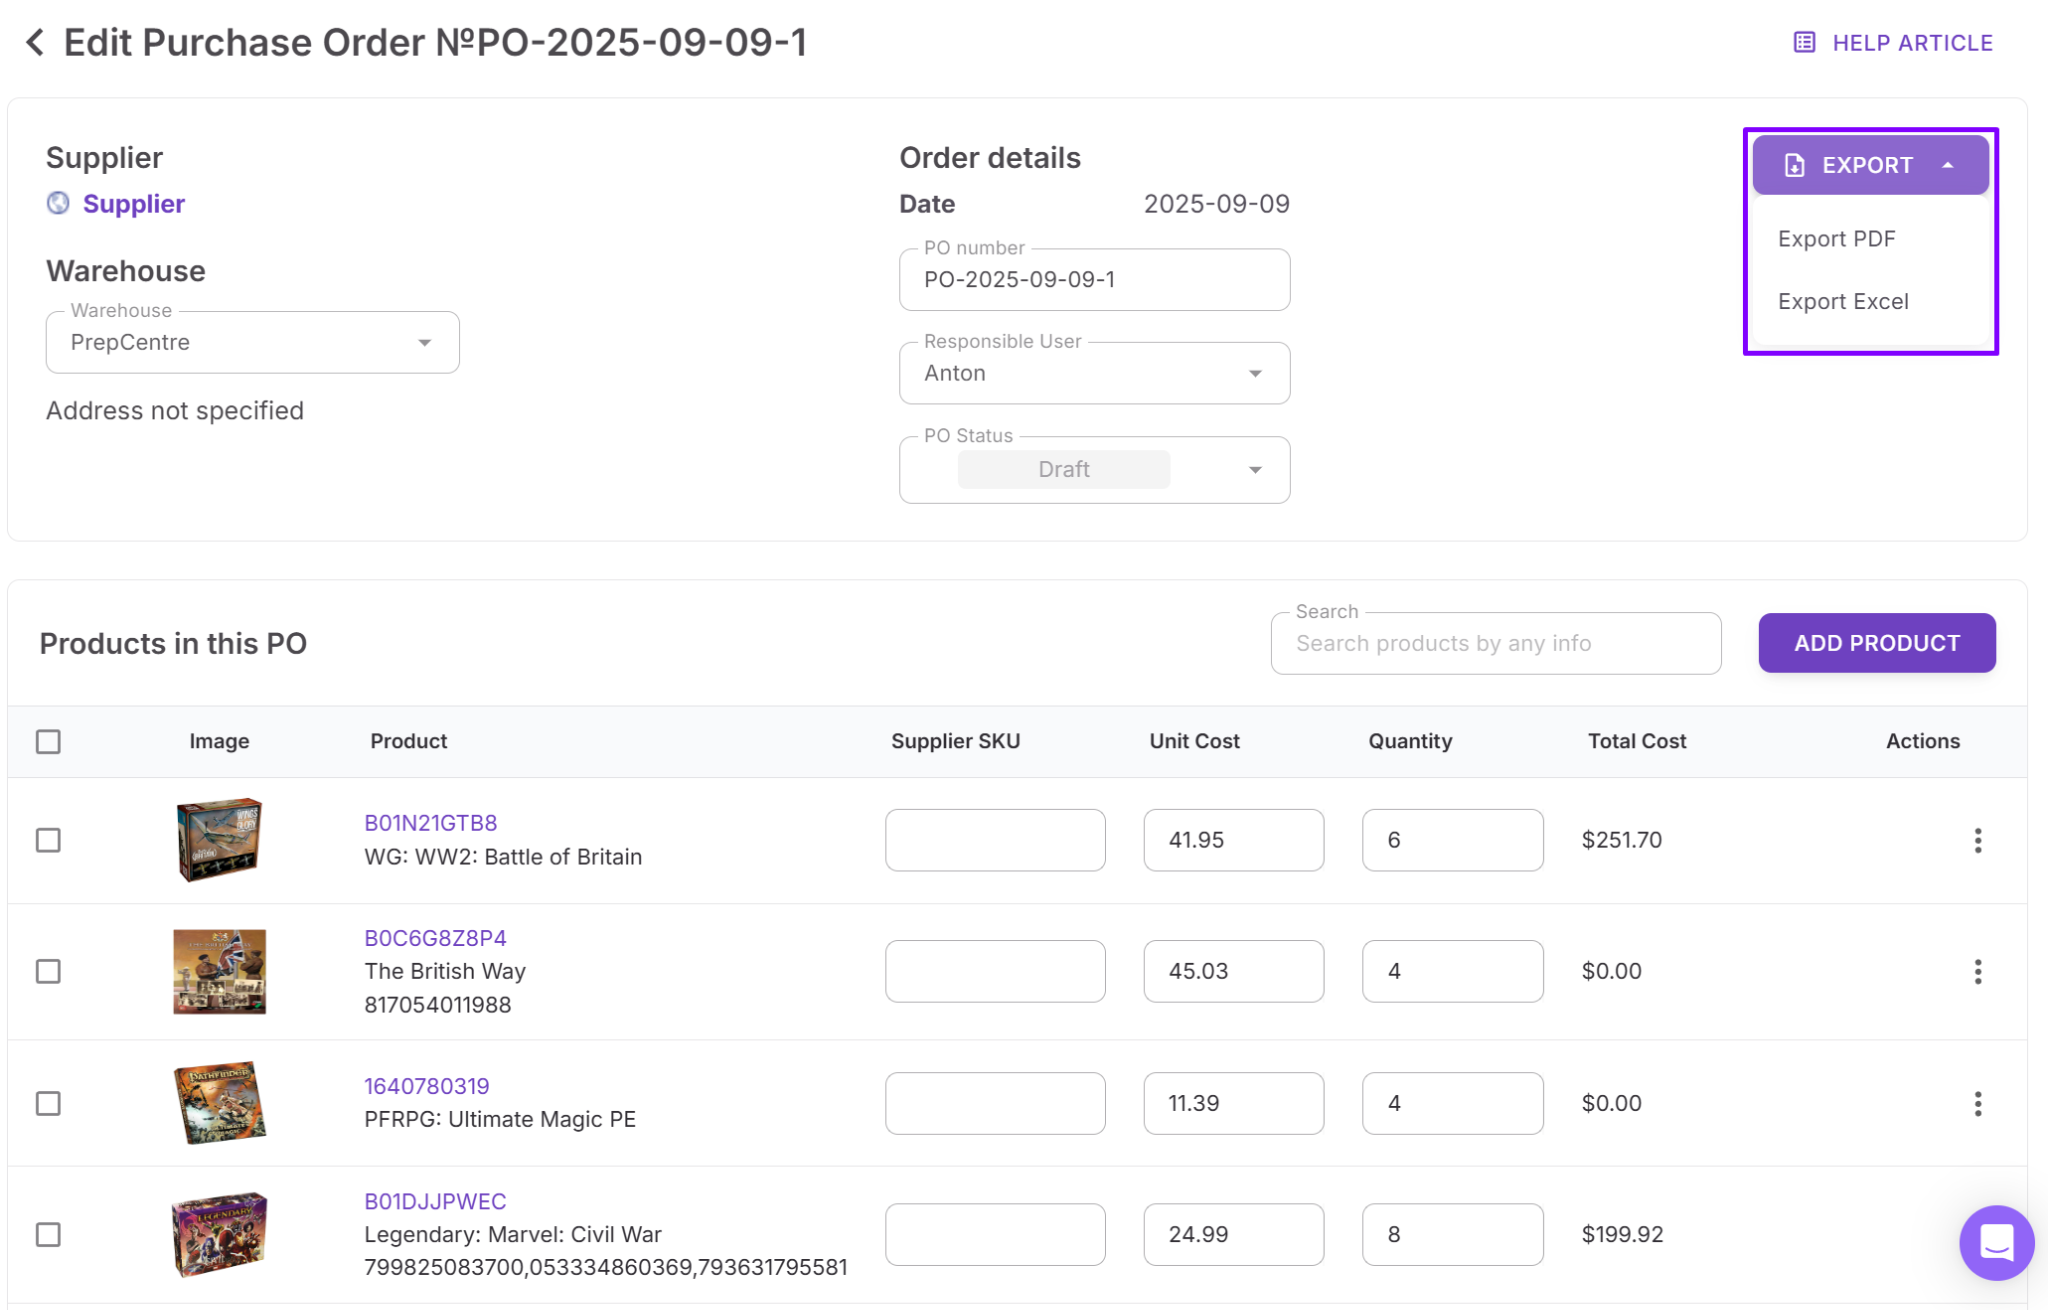Click the globe icon next to Supplier
The width and height of the screenshot is (2048, 1310).
58,204
